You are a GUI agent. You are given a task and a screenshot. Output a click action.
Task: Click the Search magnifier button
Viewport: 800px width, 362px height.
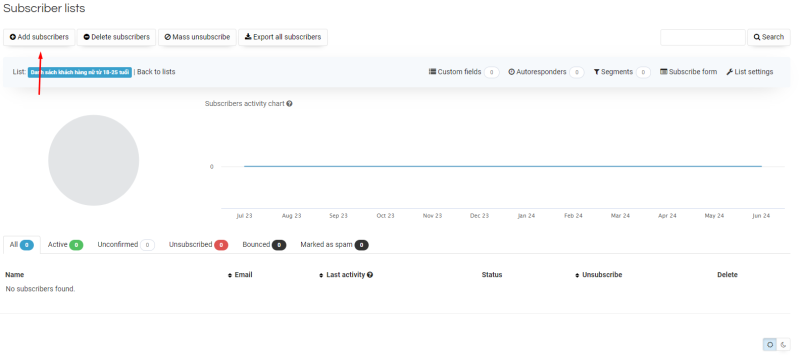point(769,37)
